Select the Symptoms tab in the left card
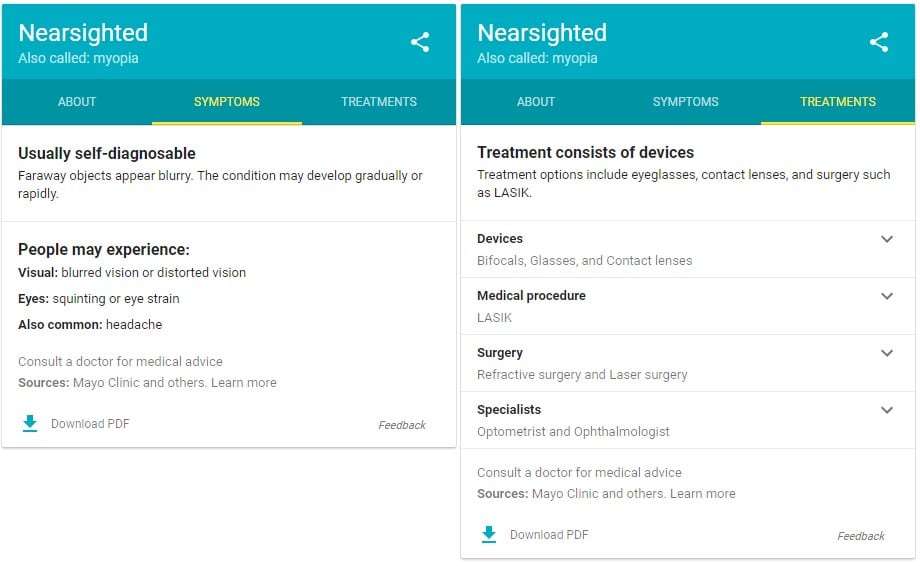The width and height of the screenshot is (920, 566). pyautogui.click(x=227, y=102)
